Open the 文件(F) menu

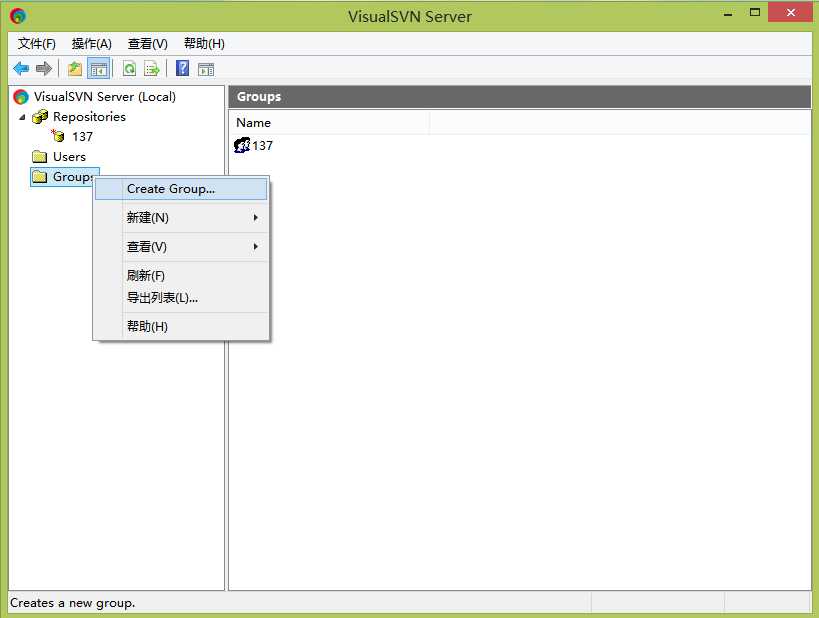pyautogui.click(x=37, y=43)
